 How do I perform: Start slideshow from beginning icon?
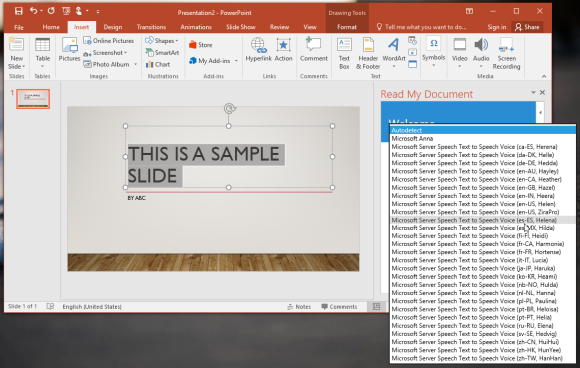[66, 11]
